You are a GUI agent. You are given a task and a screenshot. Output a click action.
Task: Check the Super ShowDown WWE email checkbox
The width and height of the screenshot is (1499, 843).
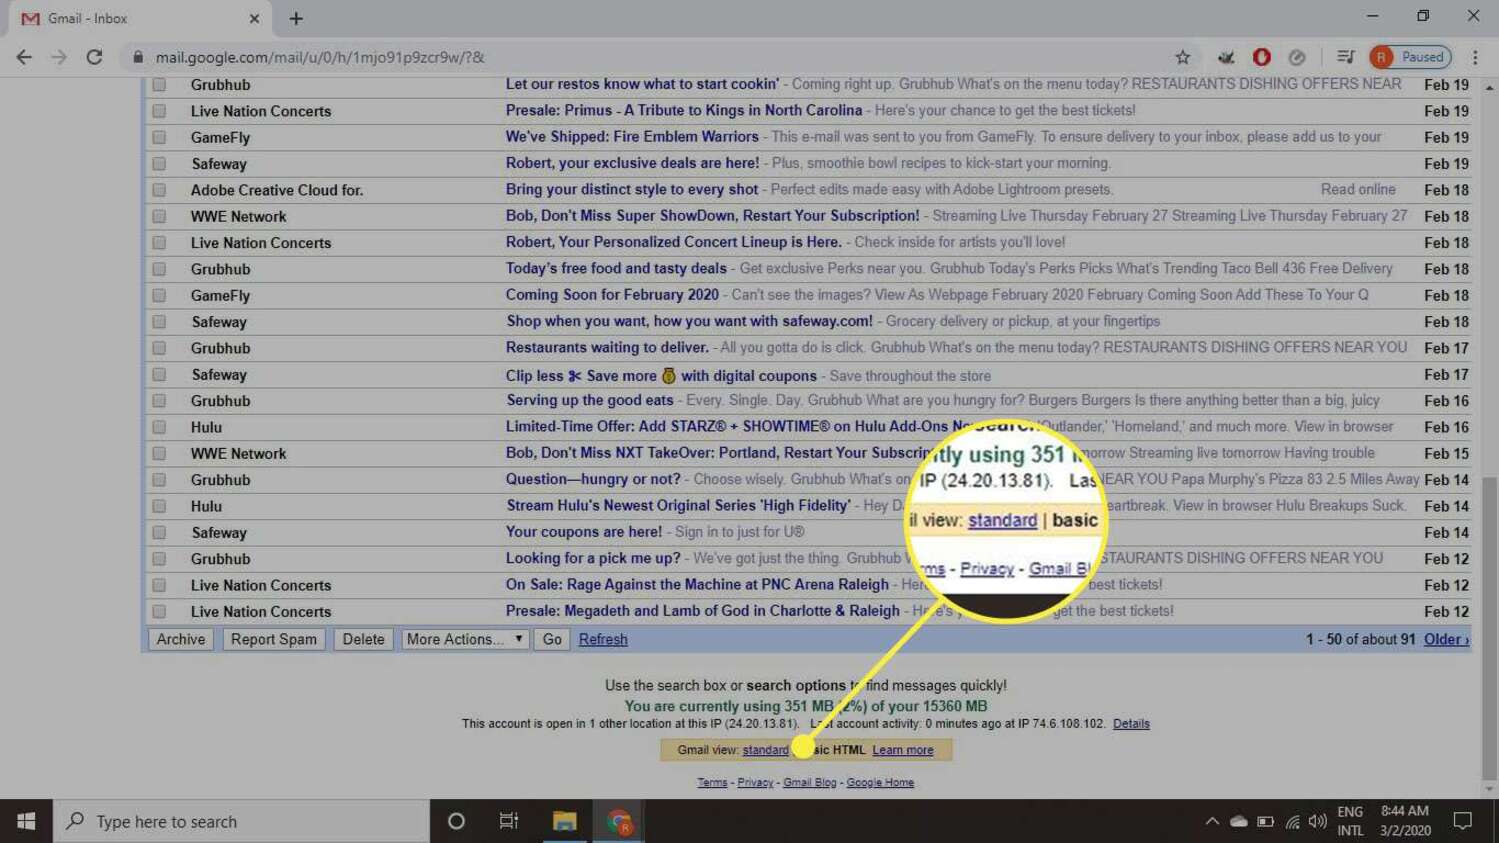coord(159,216)
